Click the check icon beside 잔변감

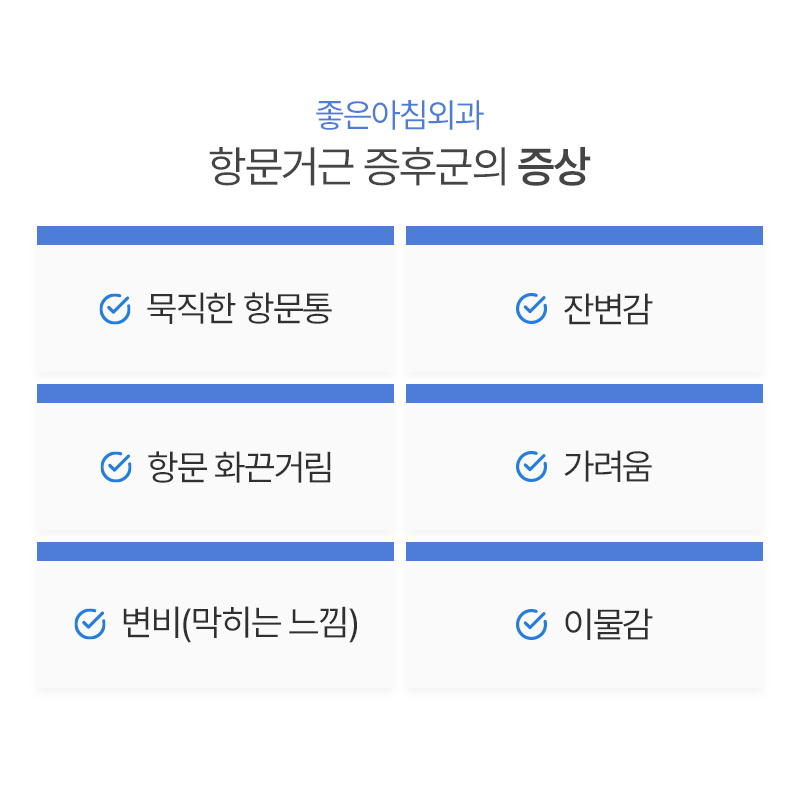(x=531, y=309)
